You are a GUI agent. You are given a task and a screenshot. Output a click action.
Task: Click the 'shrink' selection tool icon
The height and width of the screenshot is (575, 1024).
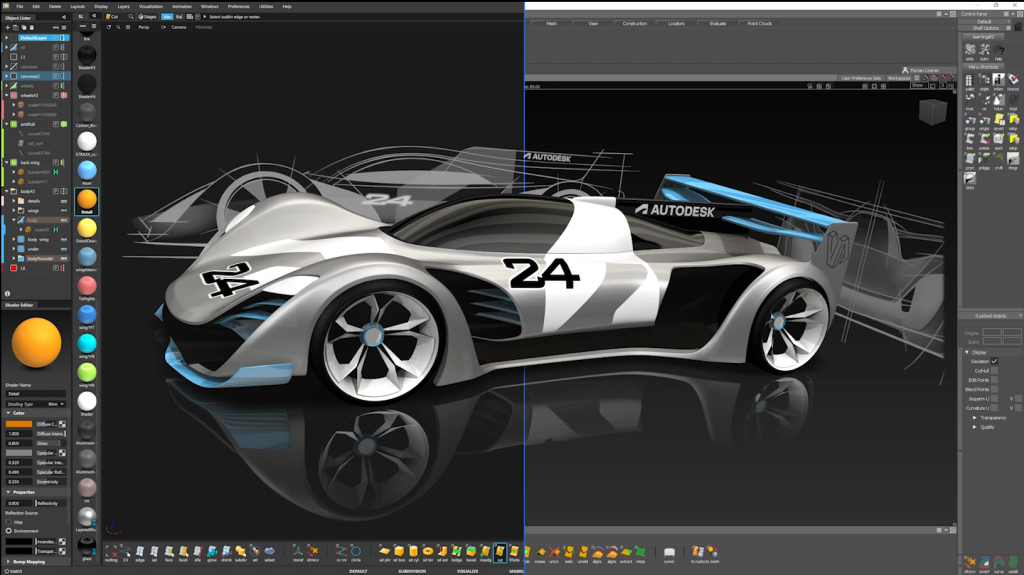226,551
